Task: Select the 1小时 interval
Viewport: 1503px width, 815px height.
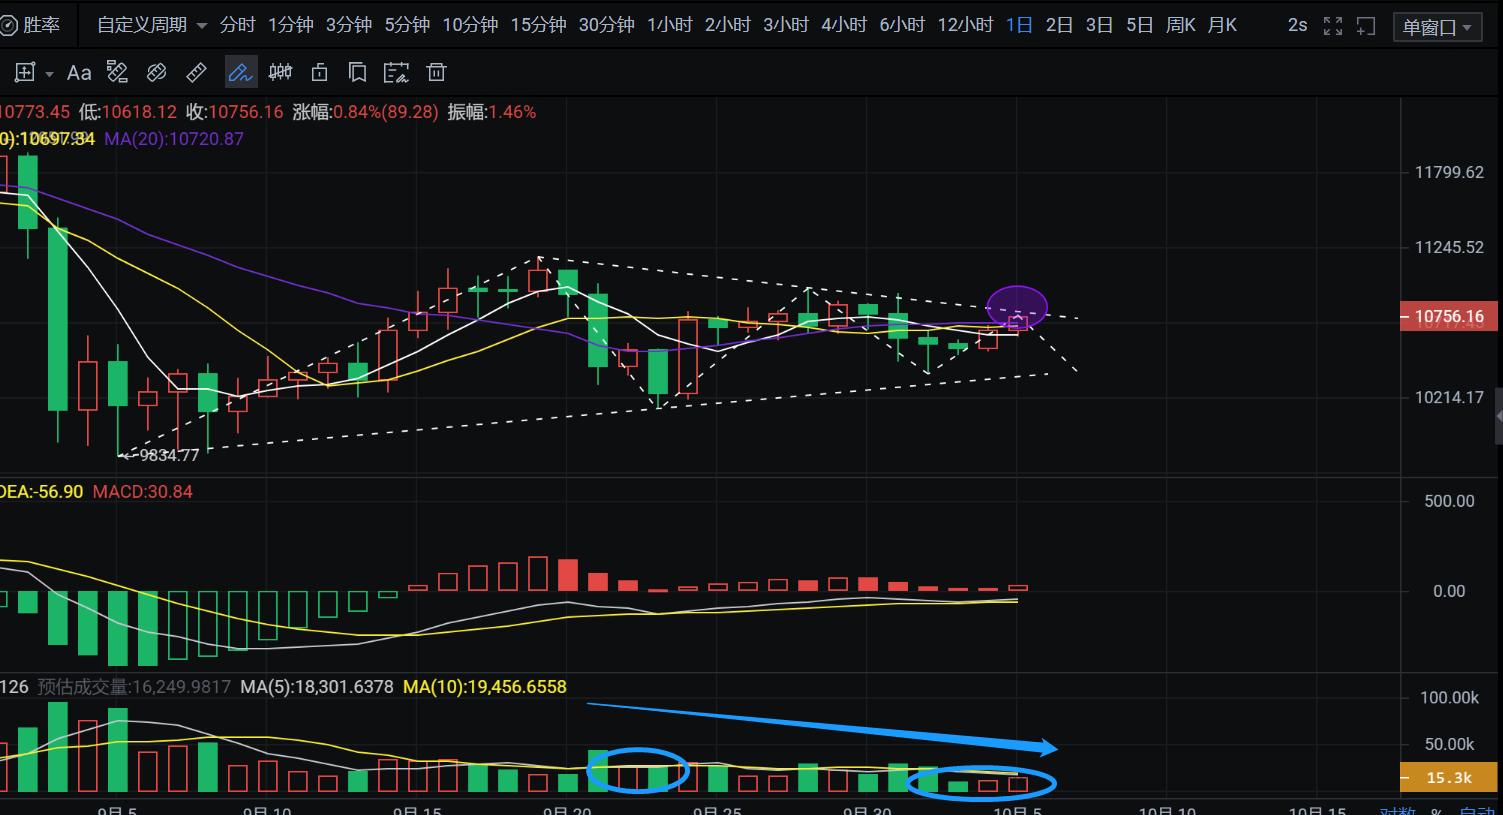Action: [670, 25]
